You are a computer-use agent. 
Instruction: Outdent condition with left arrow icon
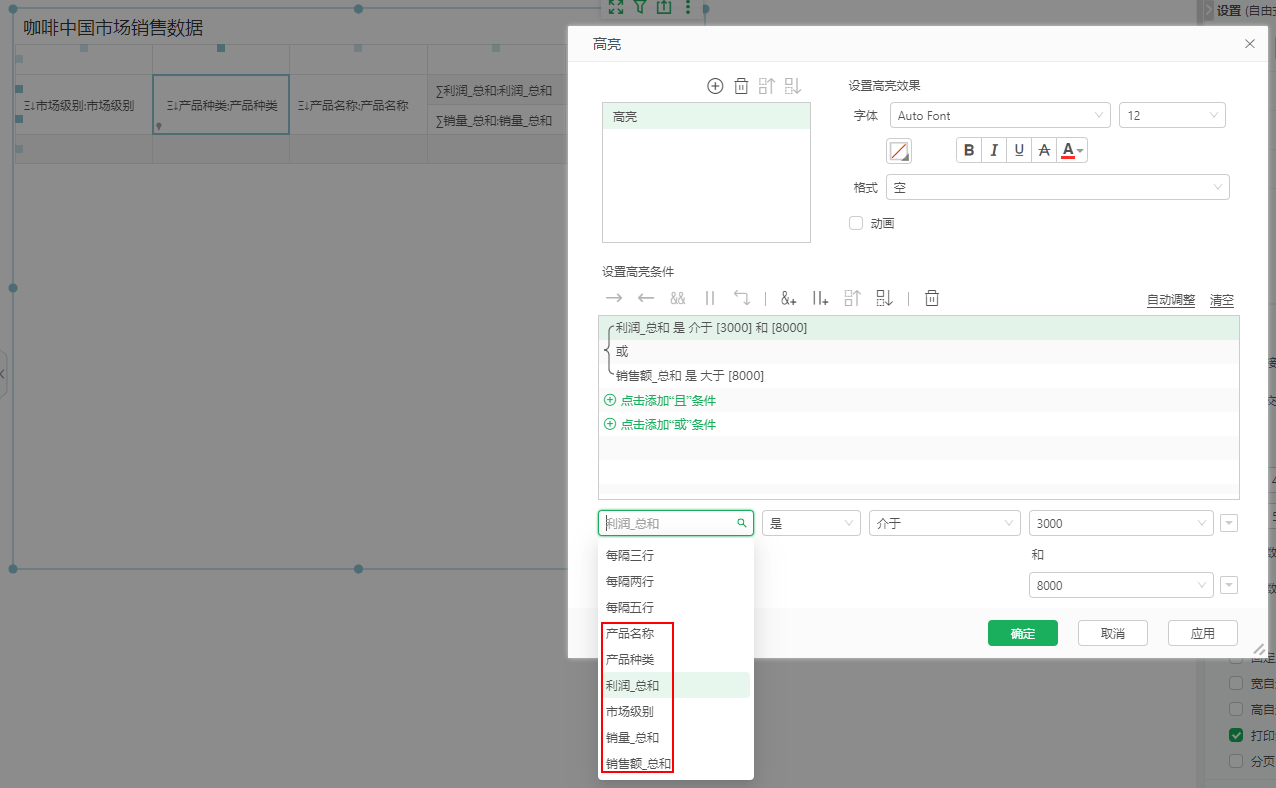point(646,298)
